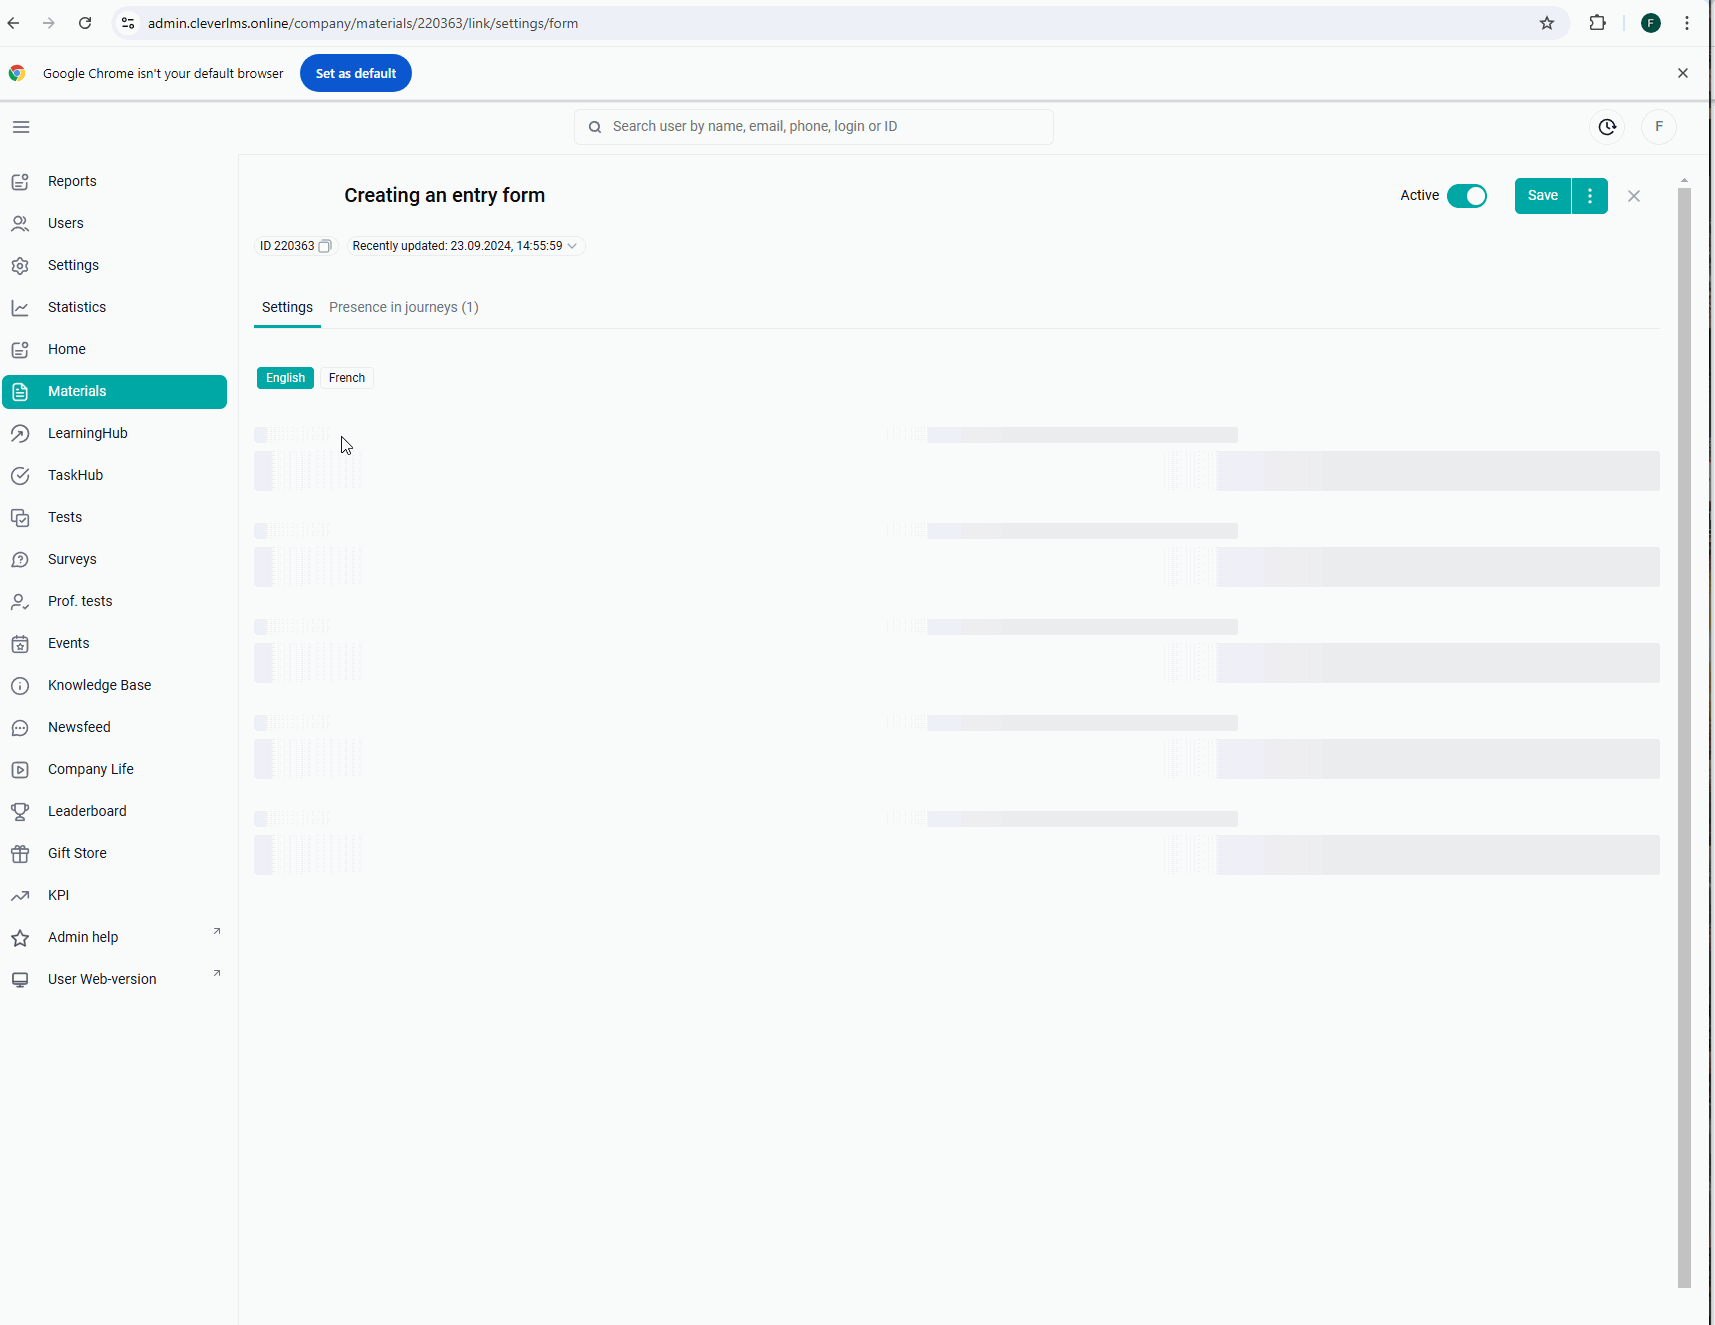Image resolution: width=1715 pixels, height=1325 pixels.
Task: Open LearningHub rocket icon
Action: pos(20,433)
